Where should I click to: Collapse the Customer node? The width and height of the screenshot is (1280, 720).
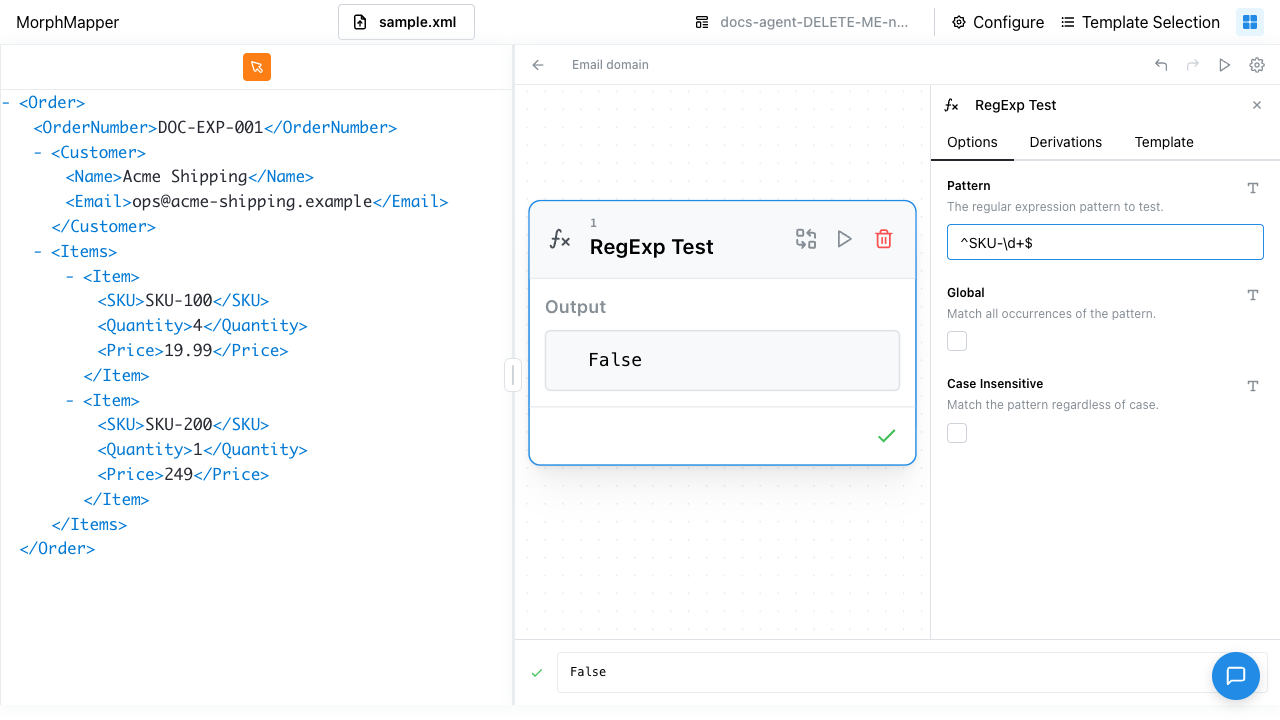[38, 153]
